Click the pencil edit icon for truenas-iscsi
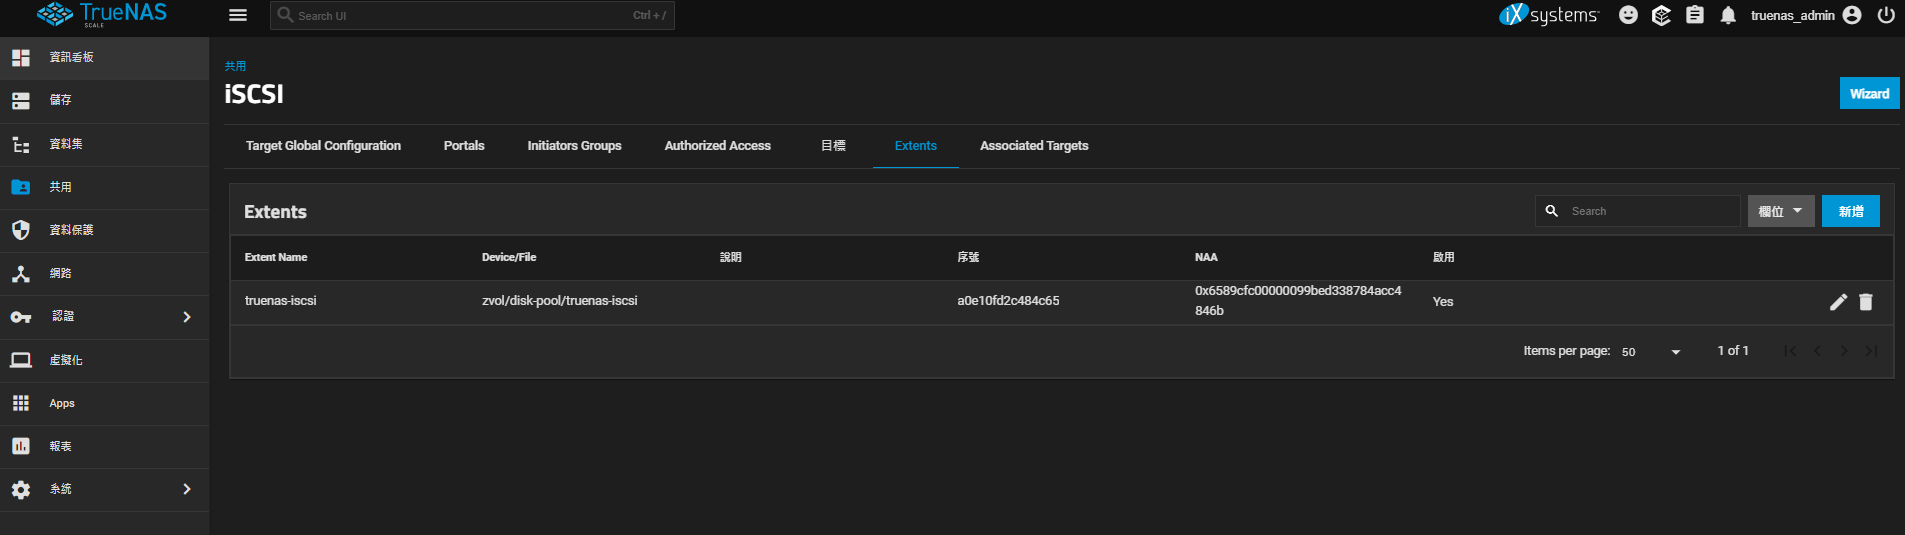1905x535 pixels. point(1838,302)
